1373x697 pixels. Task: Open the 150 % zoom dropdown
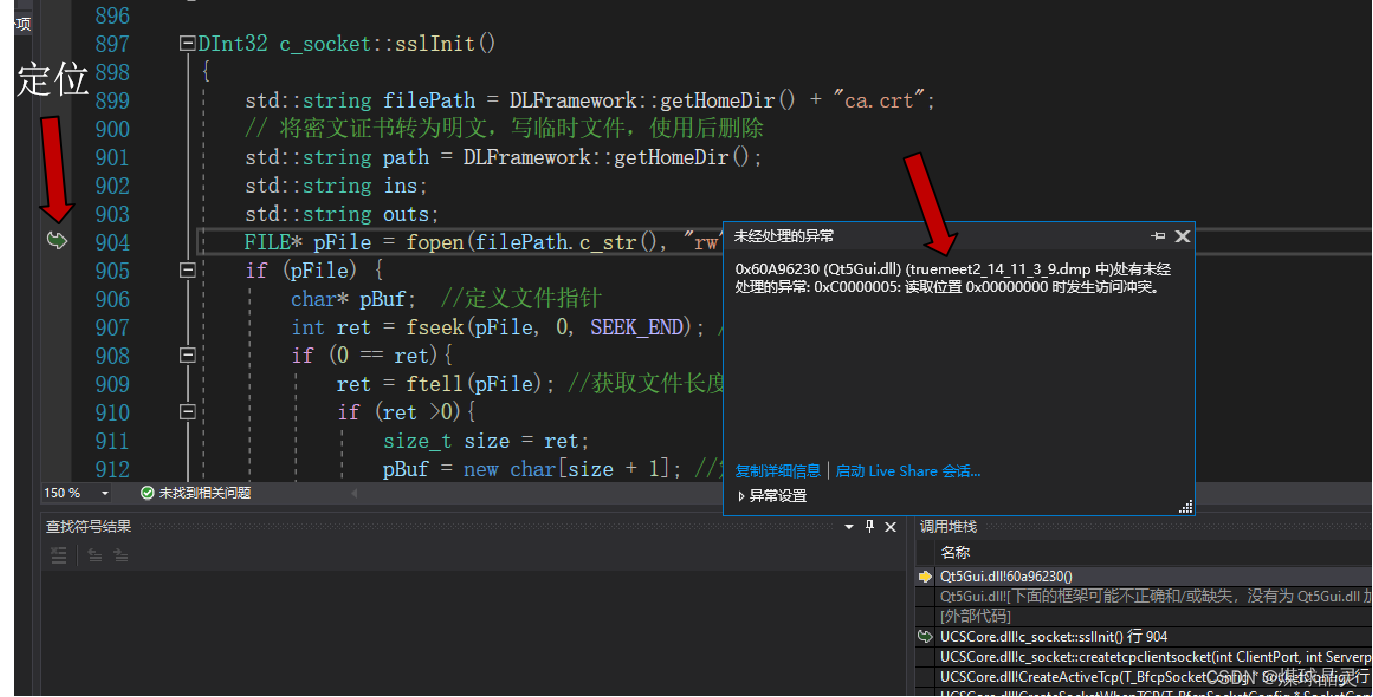(105, 494)
